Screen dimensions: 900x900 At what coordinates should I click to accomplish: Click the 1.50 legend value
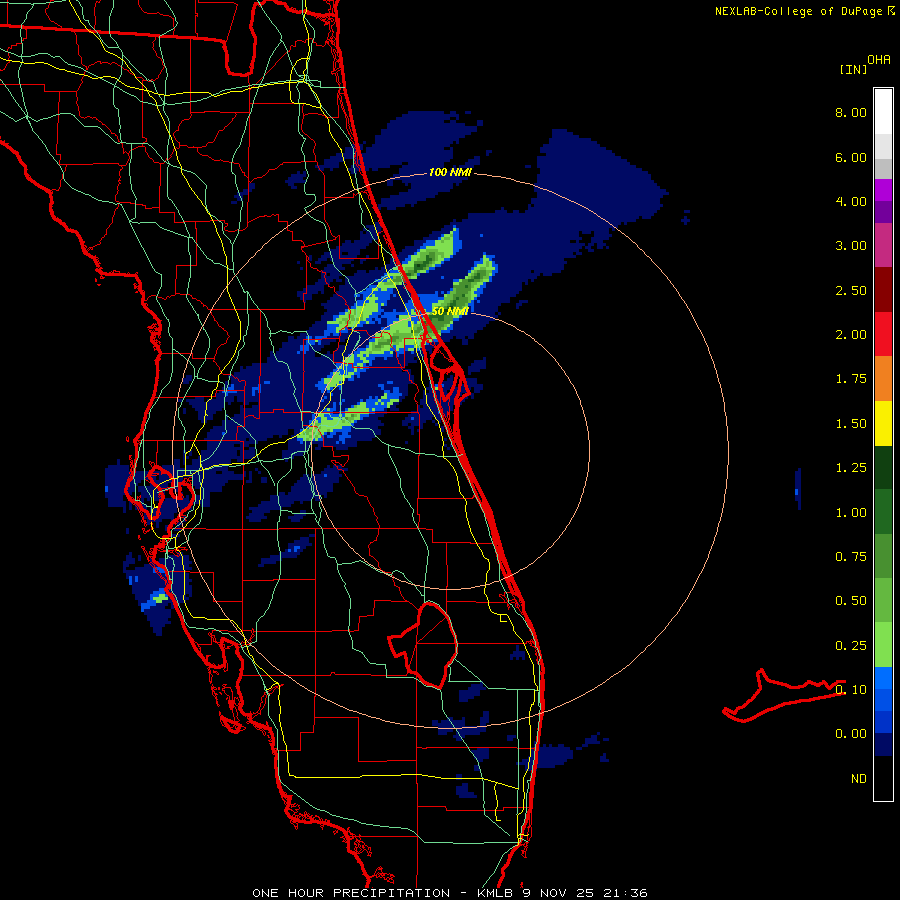(x=851, y=424)
